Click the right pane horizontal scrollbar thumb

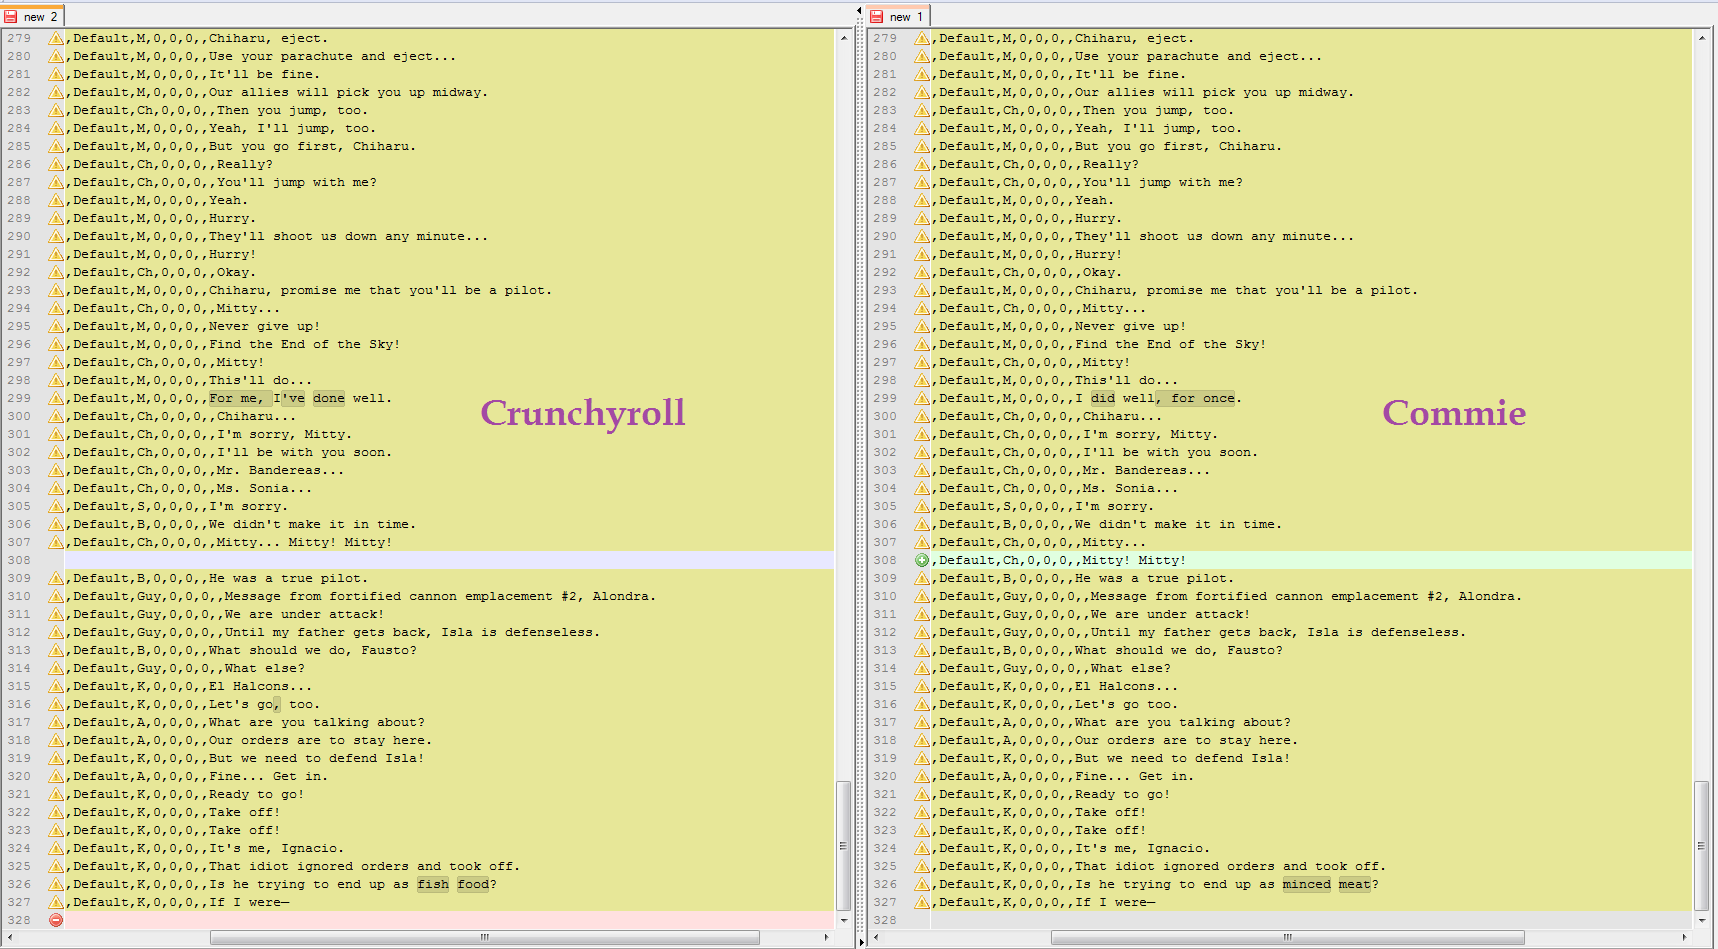click(x=1288, y=937)
